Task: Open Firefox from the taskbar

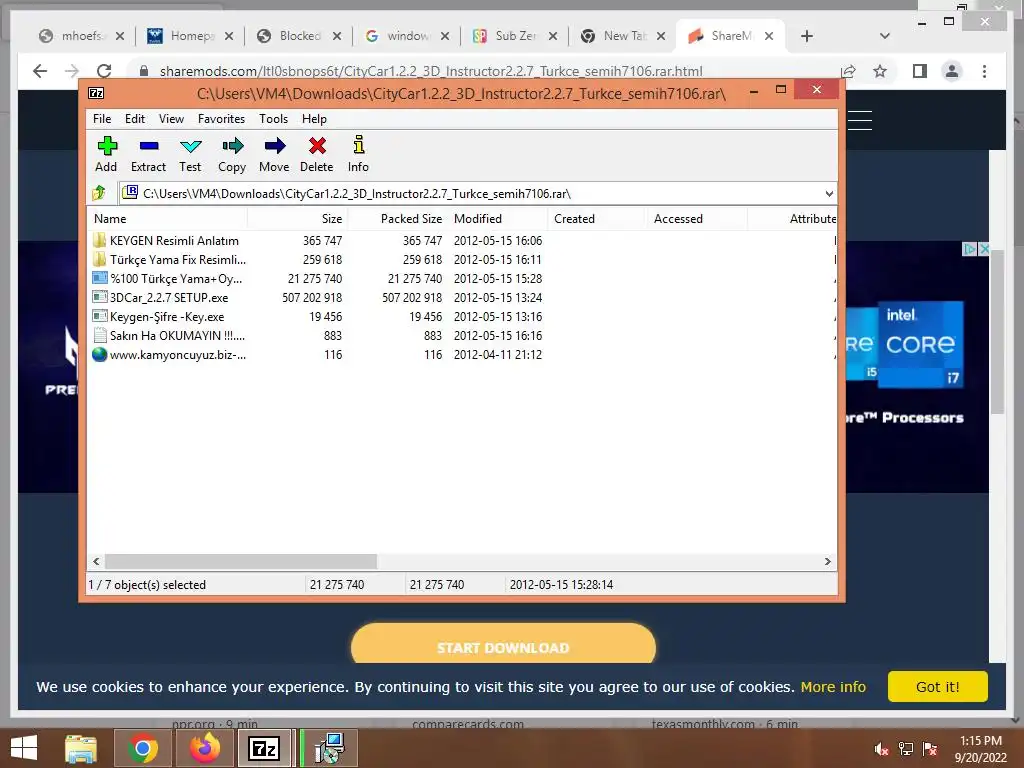Action: 205,748
